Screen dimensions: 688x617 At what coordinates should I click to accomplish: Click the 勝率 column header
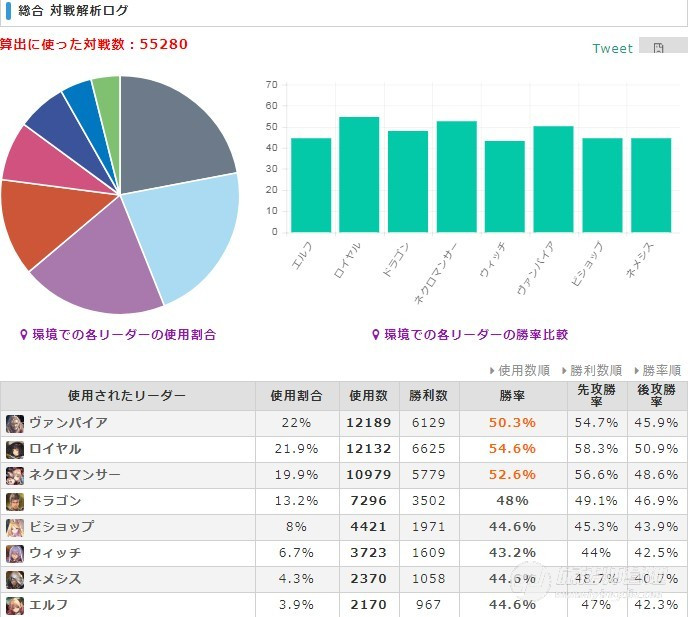[512, 396]
